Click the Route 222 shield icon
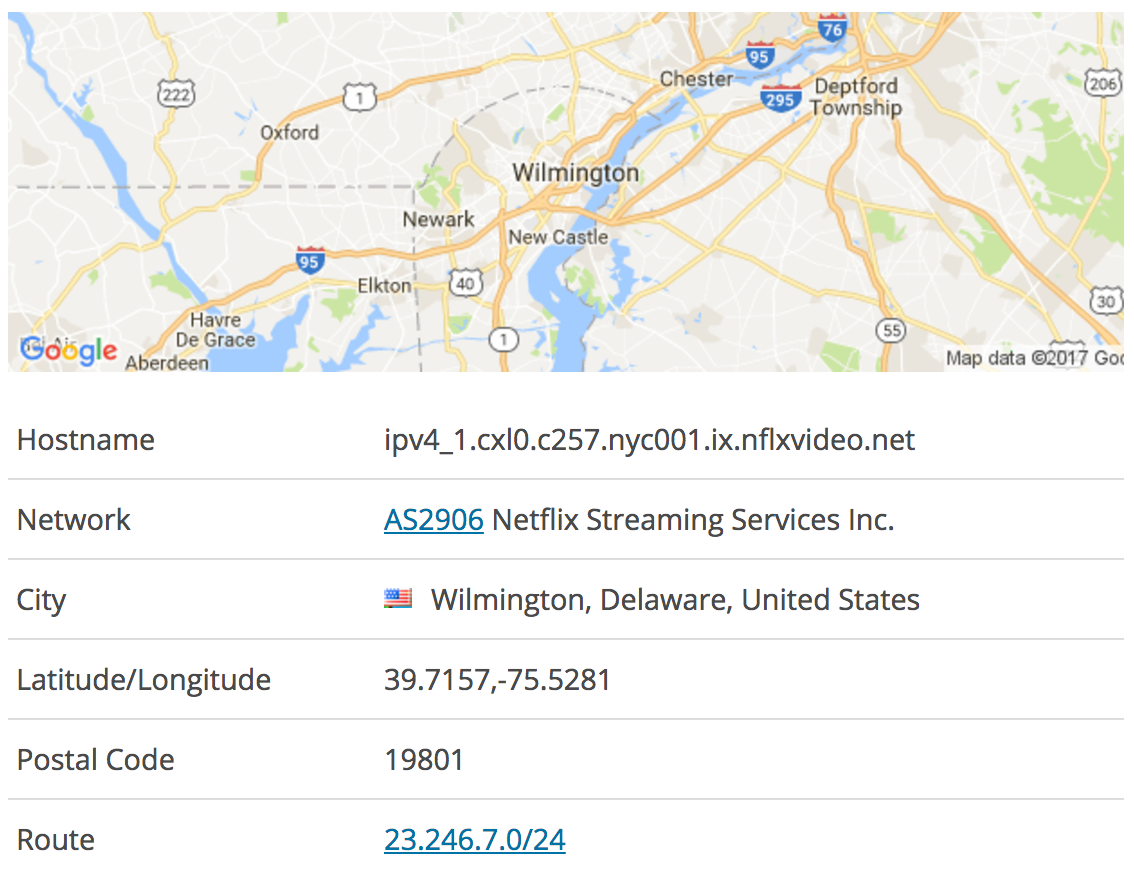1134x882 pixels. point(176,94)
